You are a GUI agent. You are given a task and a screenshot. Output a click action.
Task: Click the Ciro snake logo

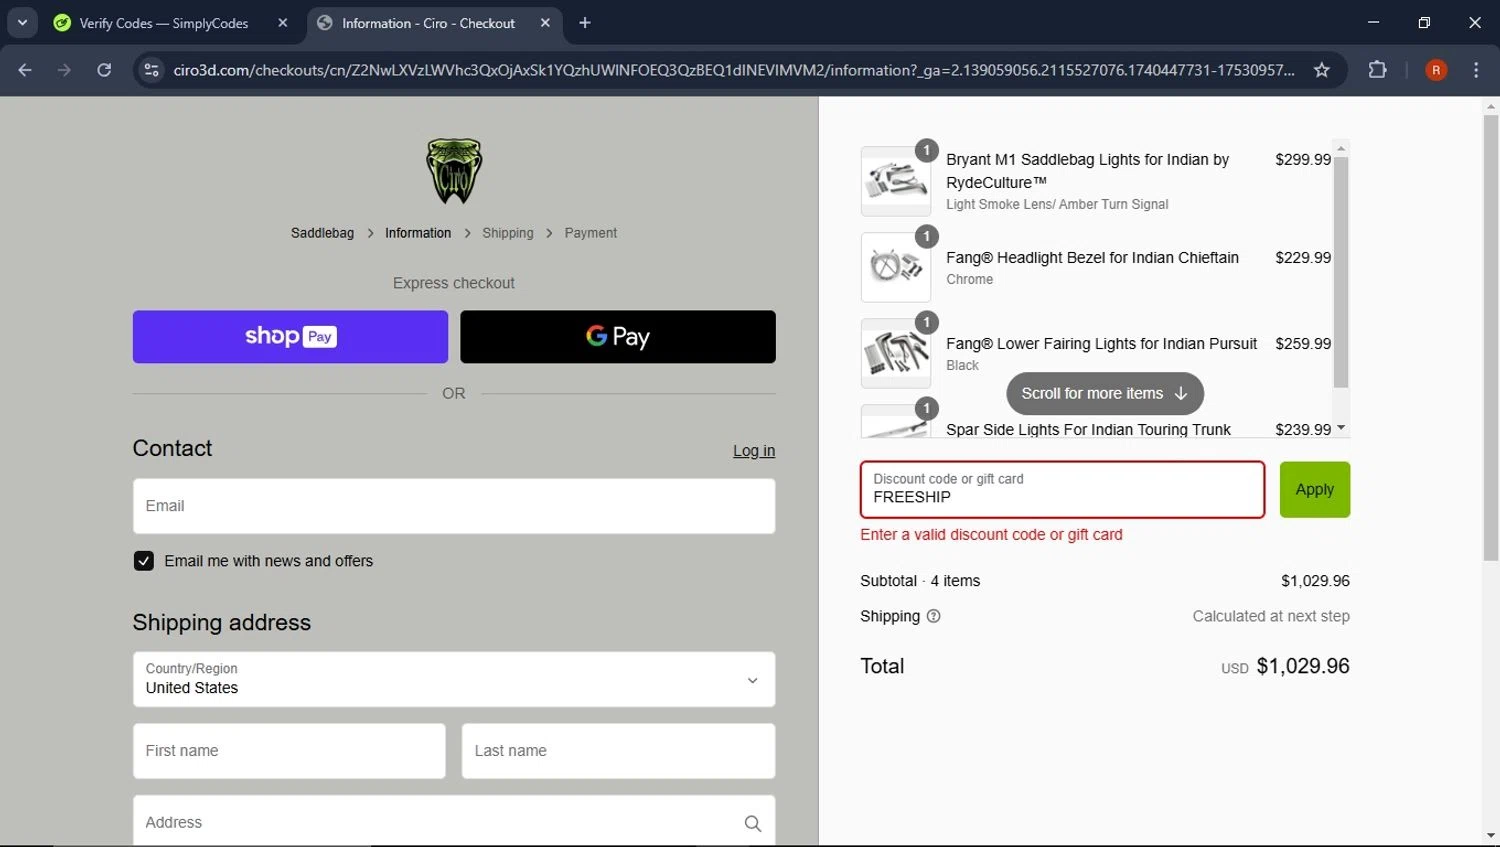[x=454, y=171]
